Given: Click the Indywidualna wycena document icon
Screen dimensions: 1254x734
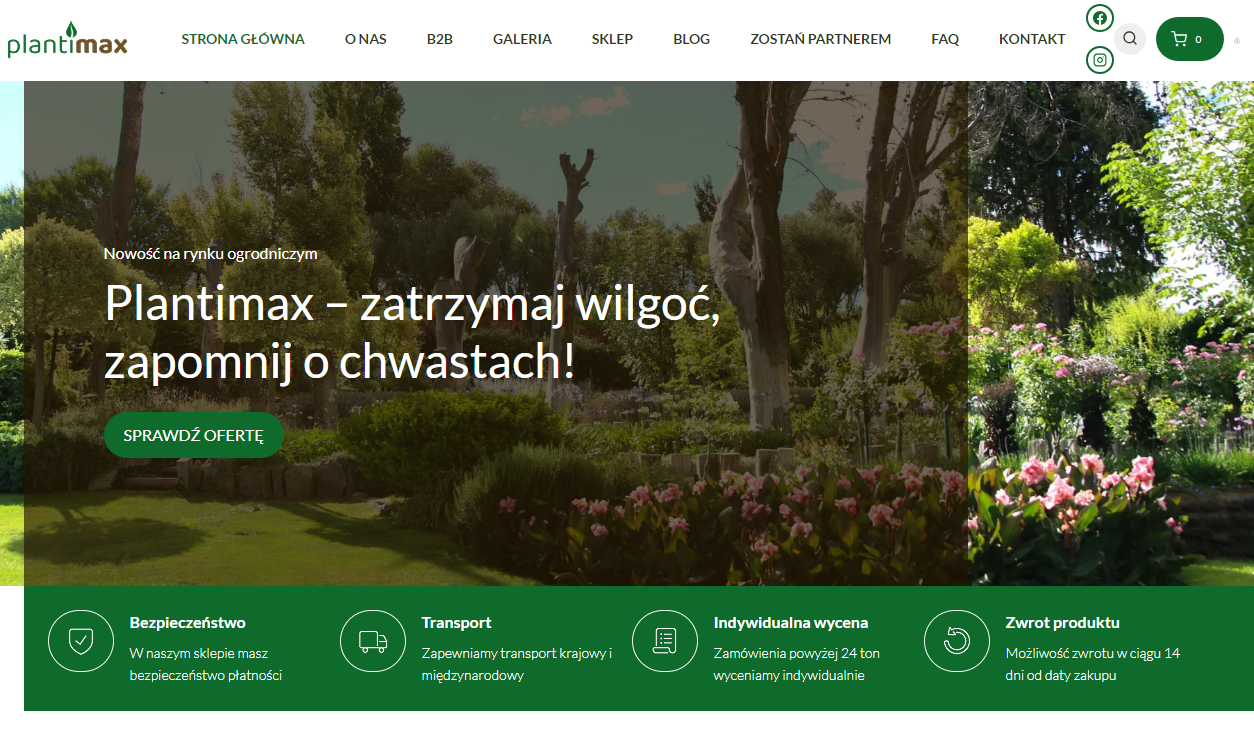Looking at the screenshot, I should [665, 641].
